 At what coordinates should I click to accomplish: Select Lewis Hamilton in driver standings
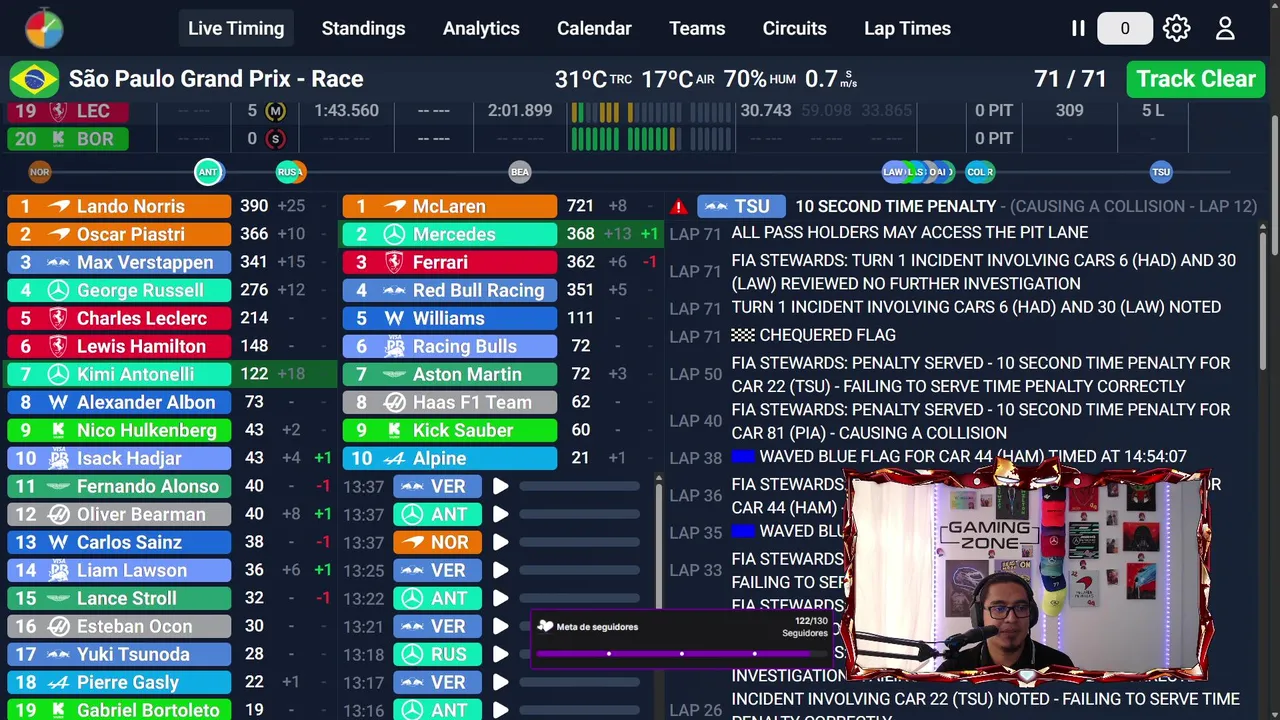click(119, 346)
